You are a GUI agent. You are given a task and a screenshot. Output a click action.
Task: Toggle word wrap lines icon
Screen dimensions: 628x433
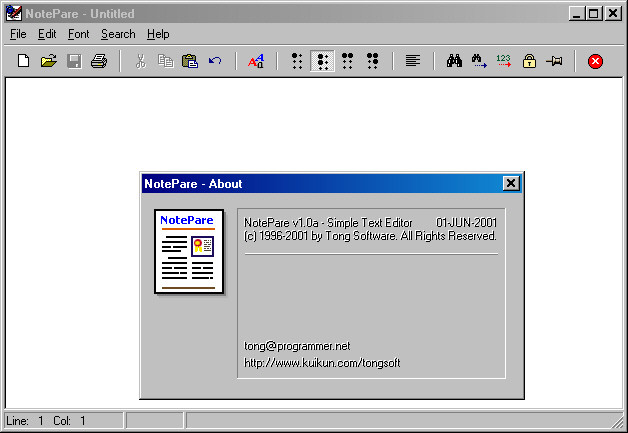coord(413,60)
